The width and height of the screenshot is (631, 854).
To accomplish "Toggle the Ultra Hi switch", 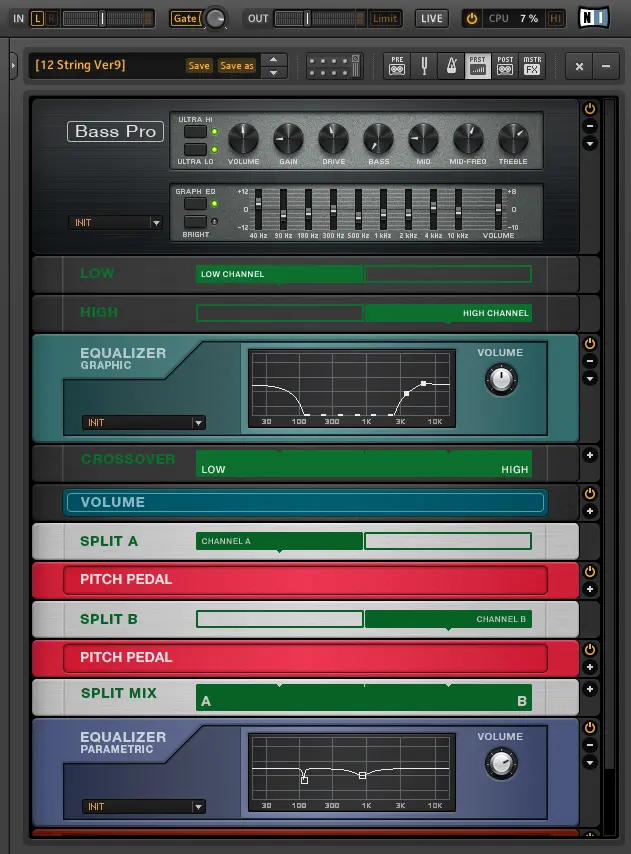I will 195,132.
